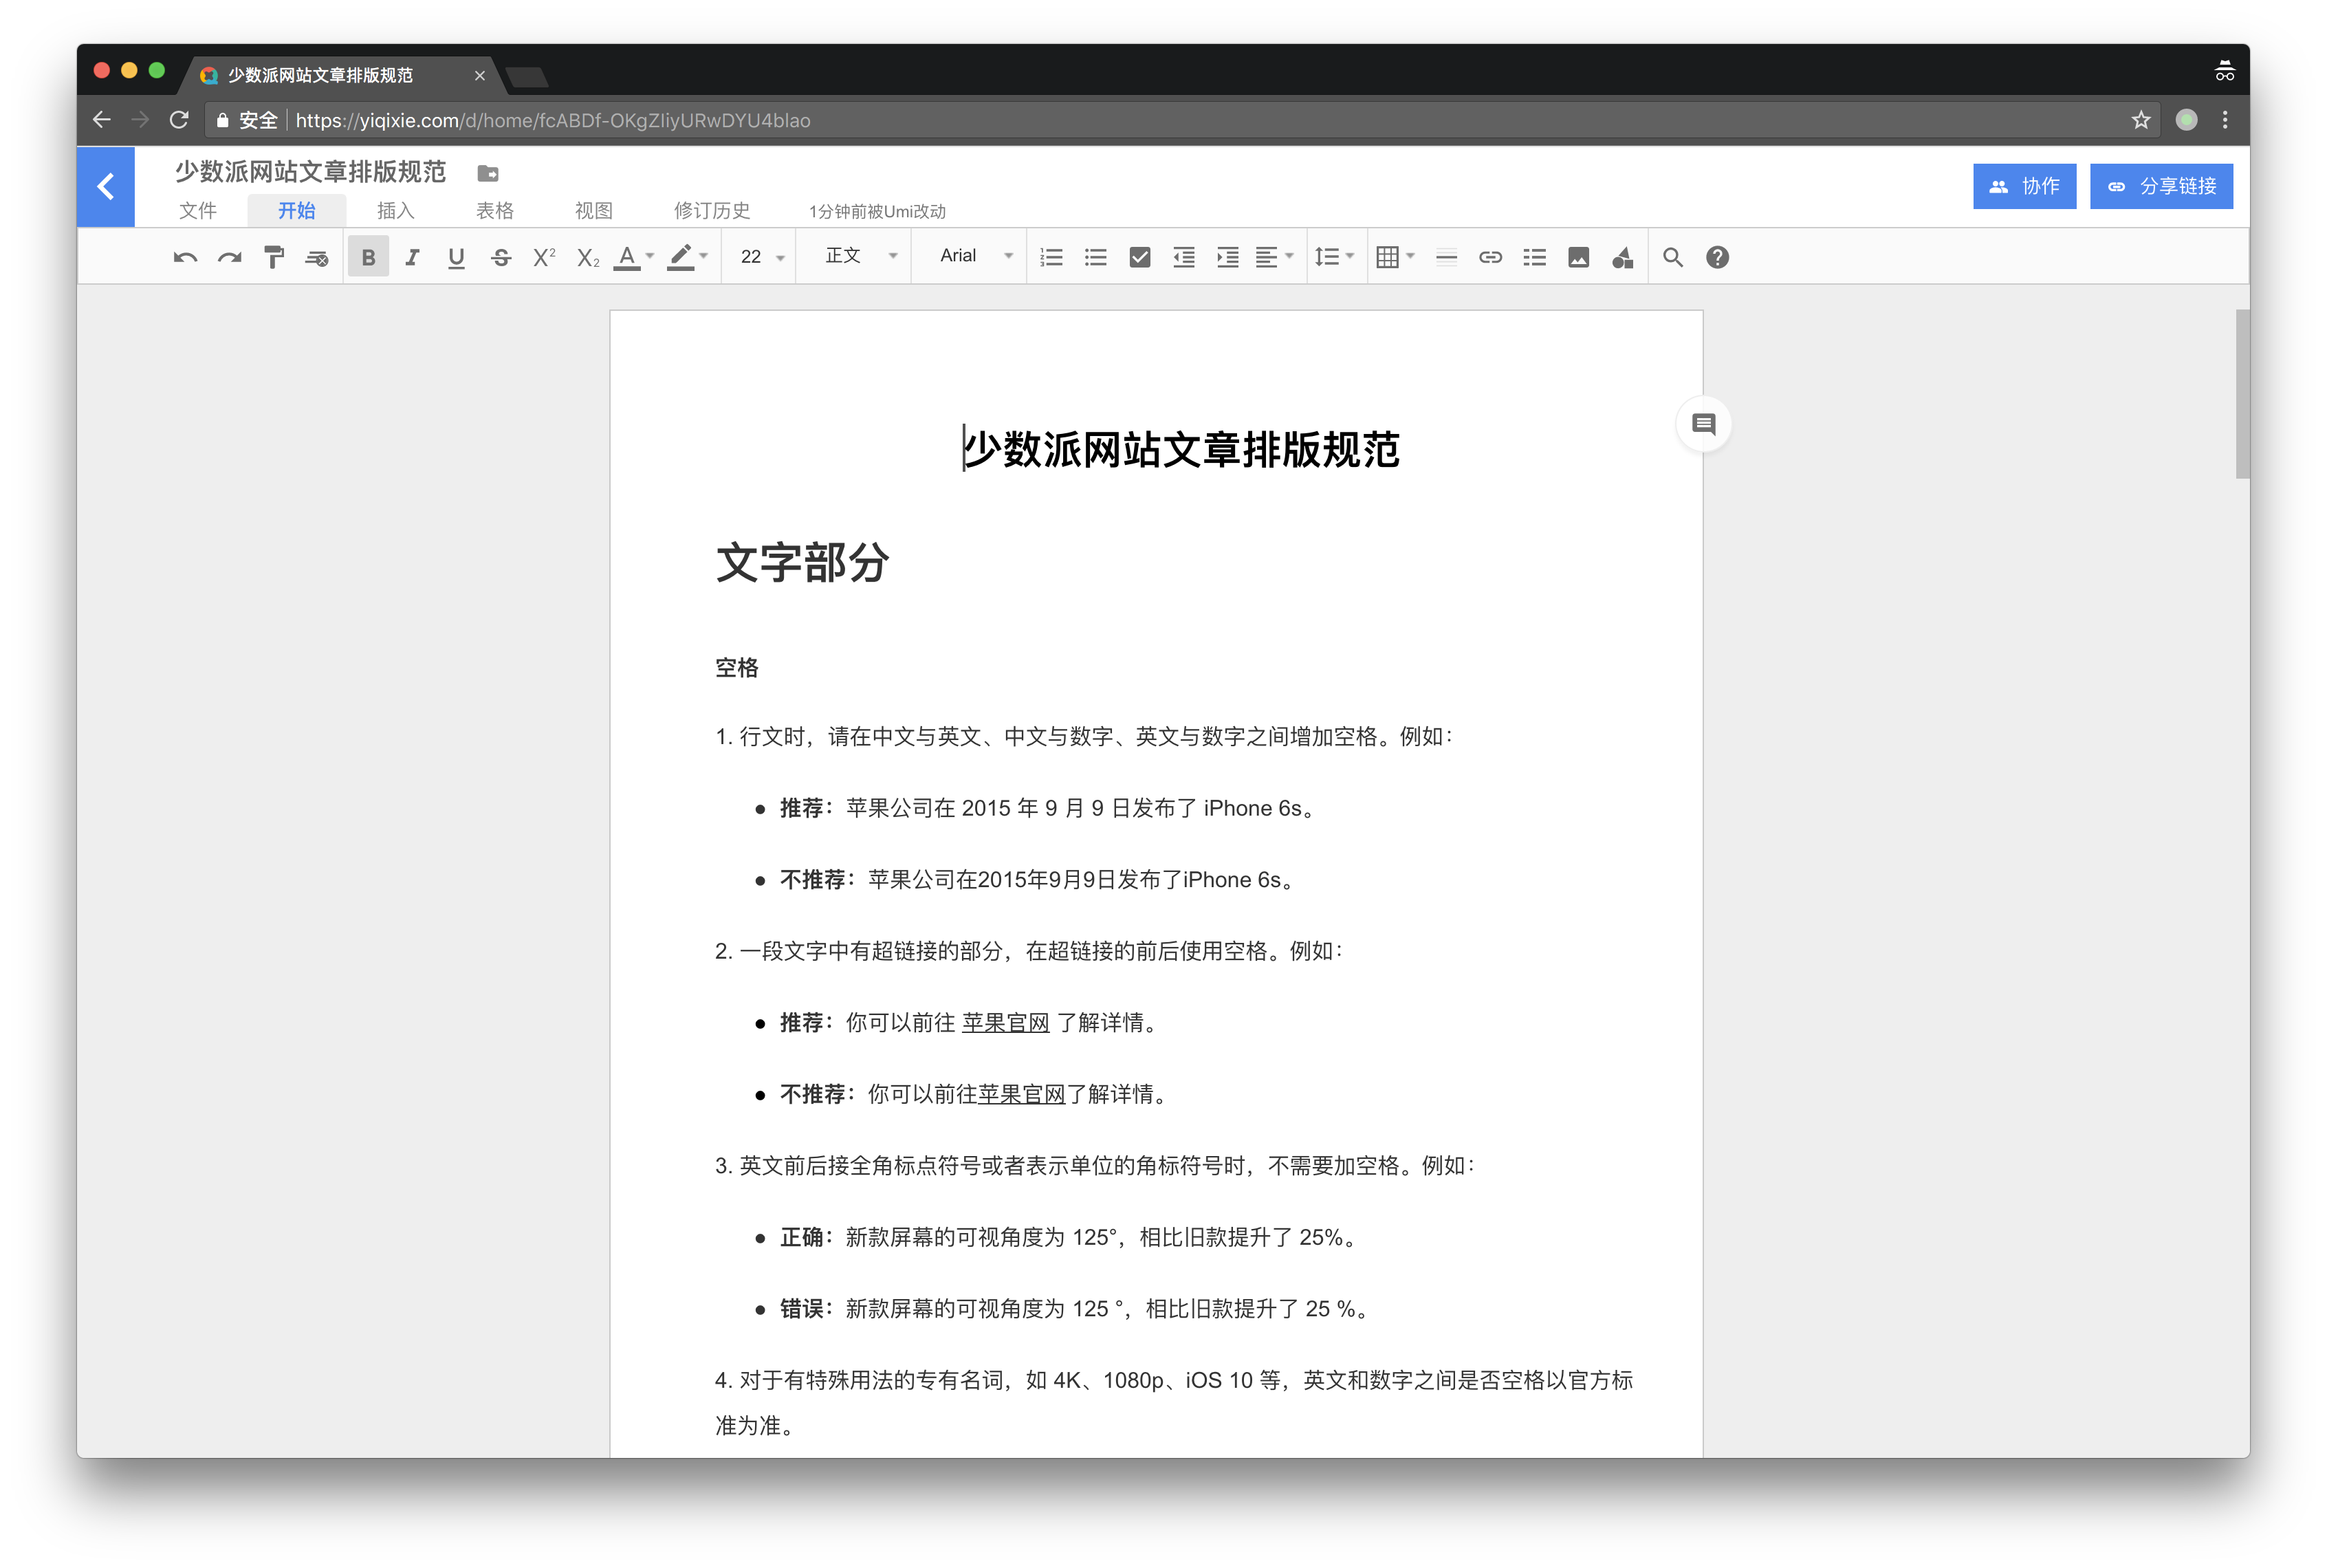This screenshot has width=2327, height=1568.
Task: Reload the page in the browser
Action: click(x=179, y=120)
